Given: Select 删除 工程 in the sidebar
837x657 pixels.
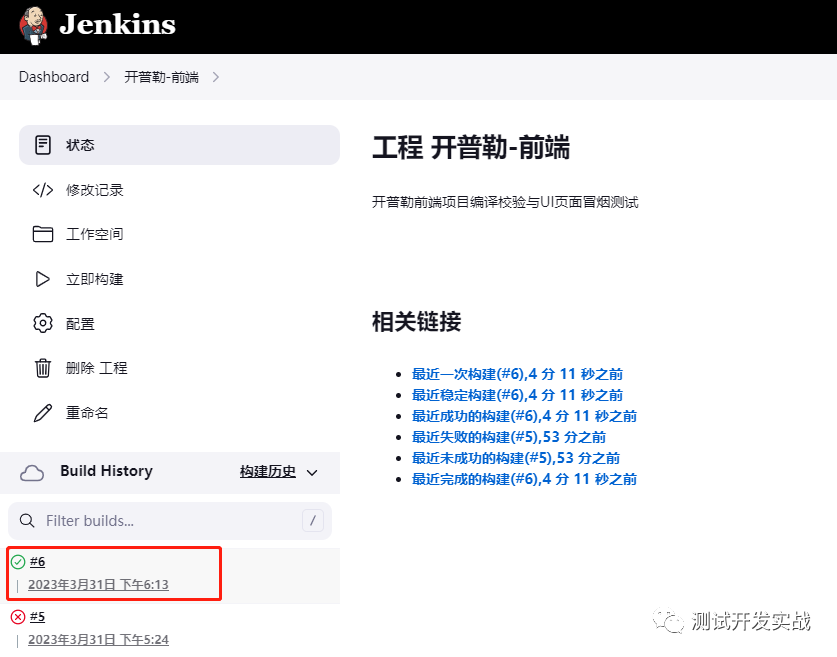Looking at the screenshot, I should click(x=97, y=368).
